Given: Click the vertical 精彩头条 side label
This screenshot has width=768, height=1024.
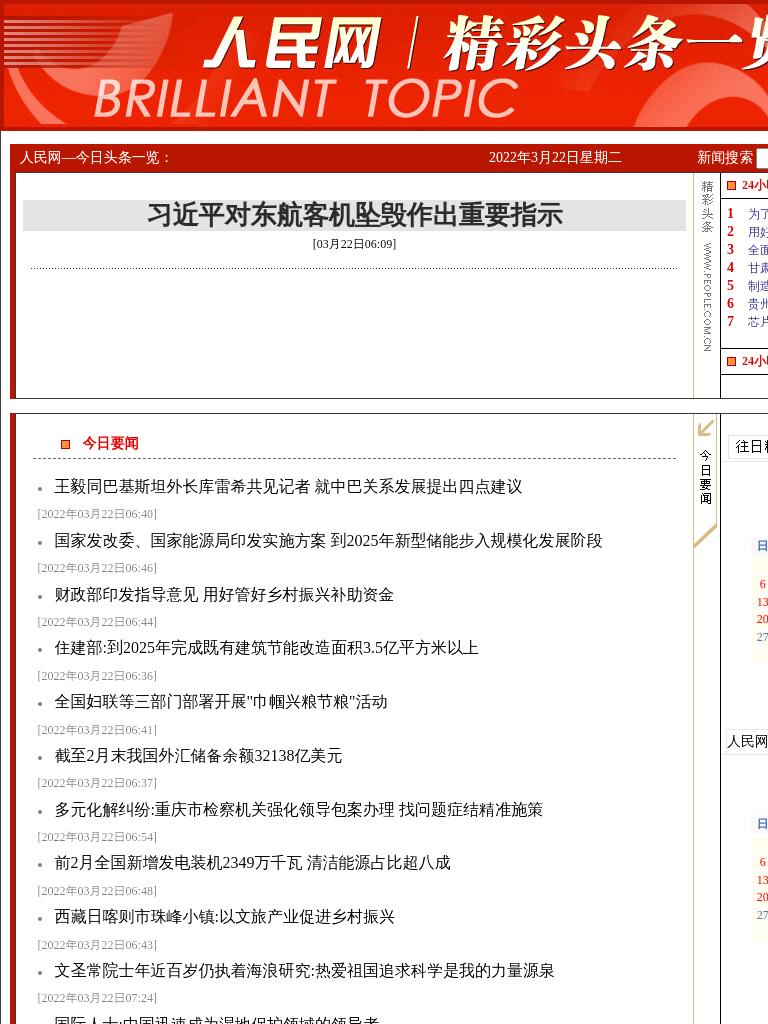Looking at the screenshot, I should pyautogui.click(x=707, y=206).
